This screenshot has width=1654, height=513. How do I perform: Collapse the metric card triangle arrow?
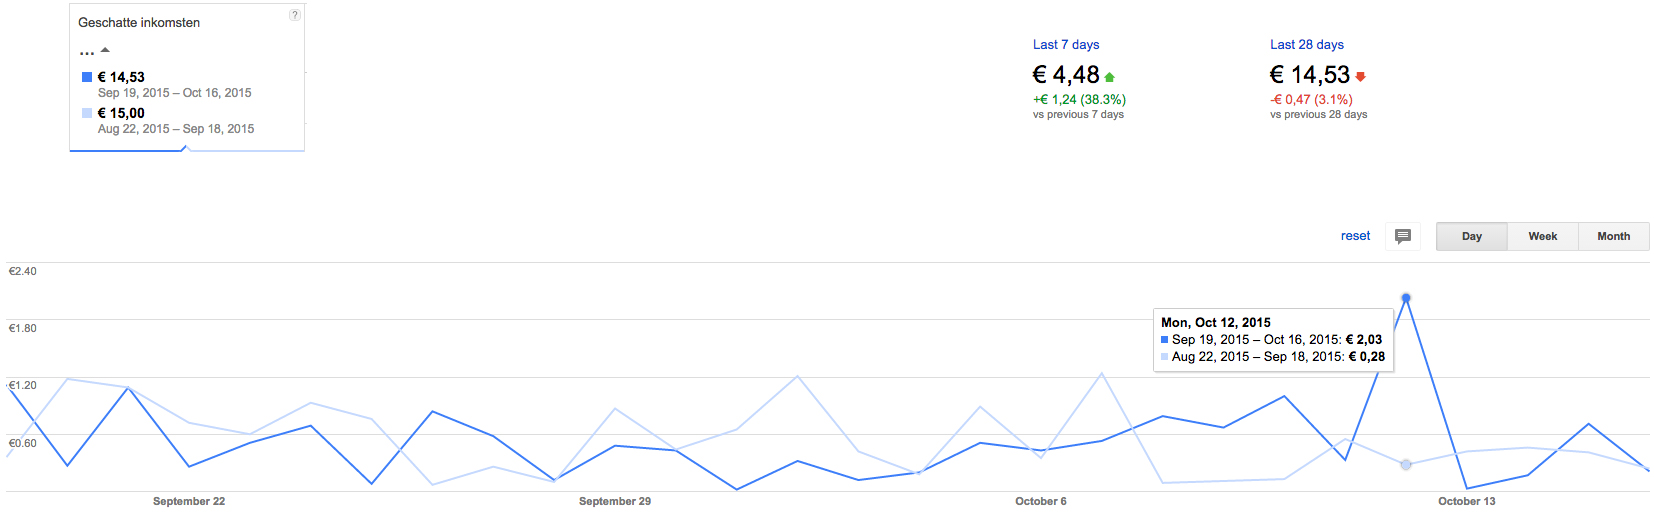point(105,50)
